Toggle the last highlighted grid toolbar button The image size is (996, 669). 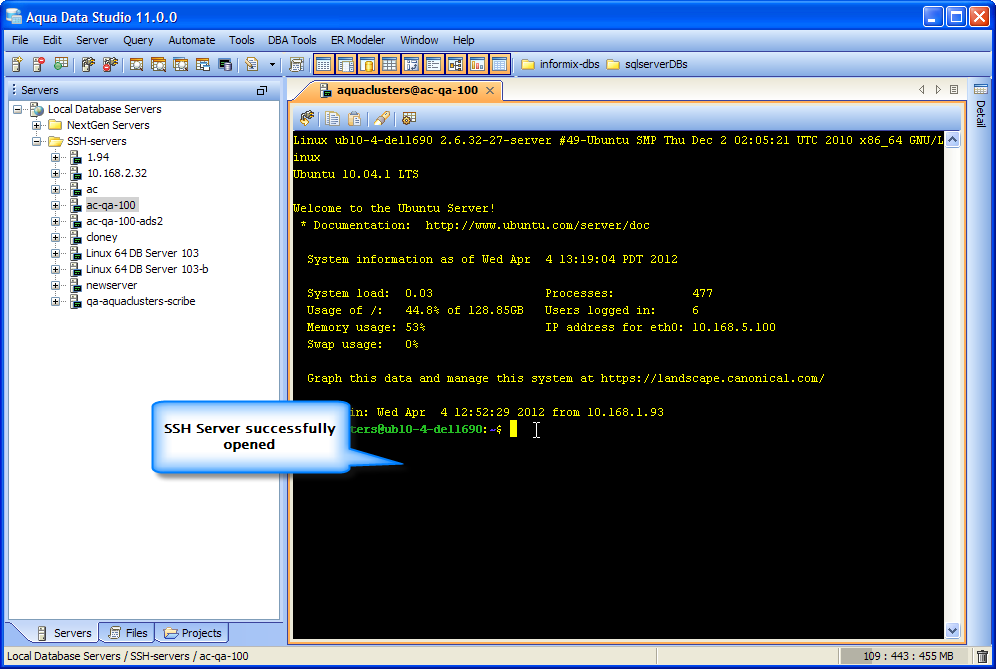point(499,64)
